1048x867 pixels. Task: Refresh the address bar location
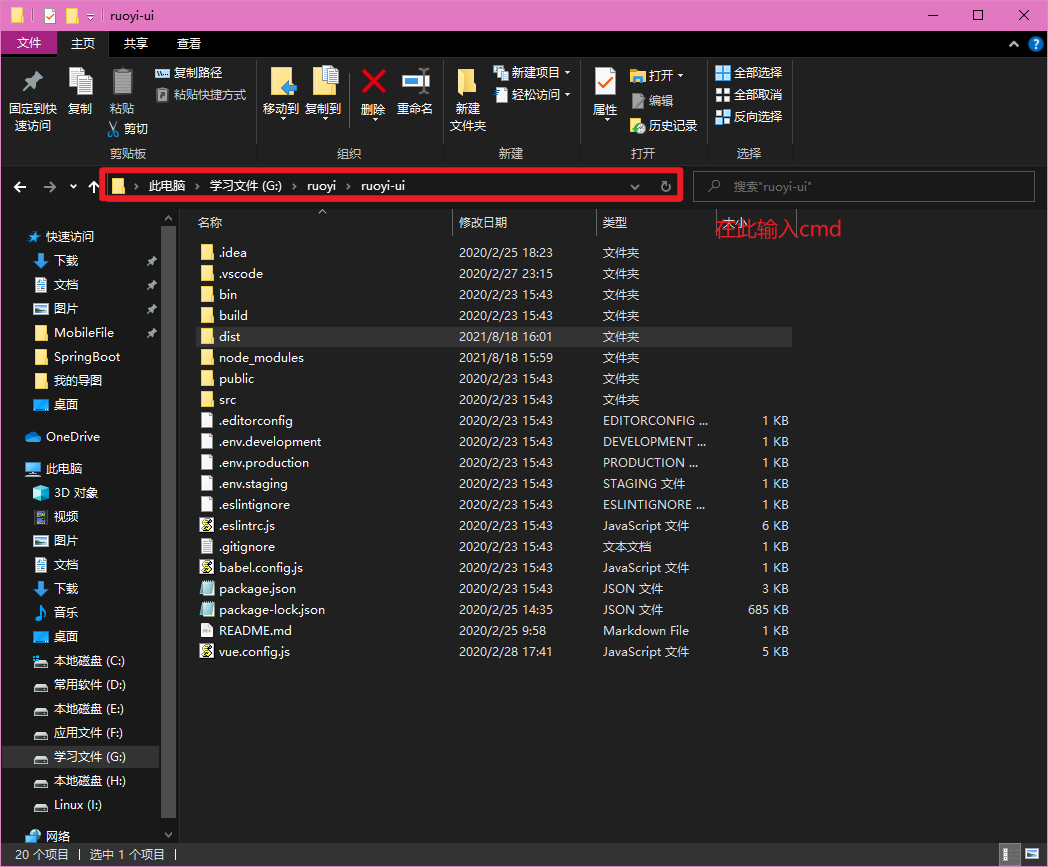point(666,187)
